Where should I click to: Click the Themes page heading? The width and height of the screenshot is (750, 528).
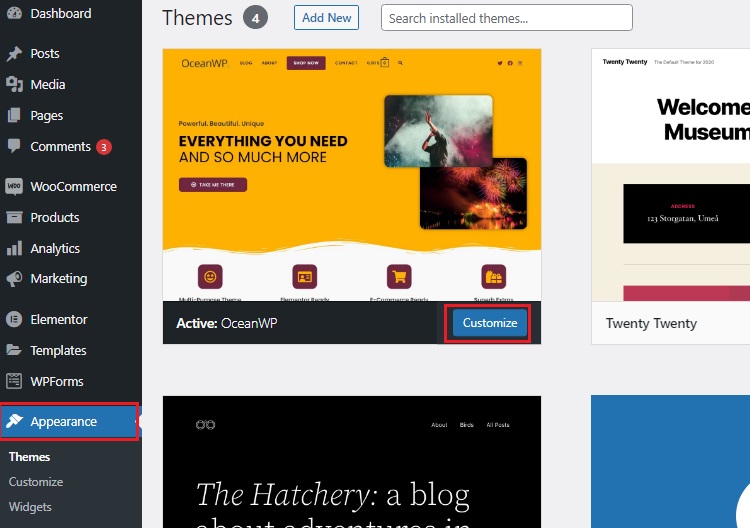(197, 18)
